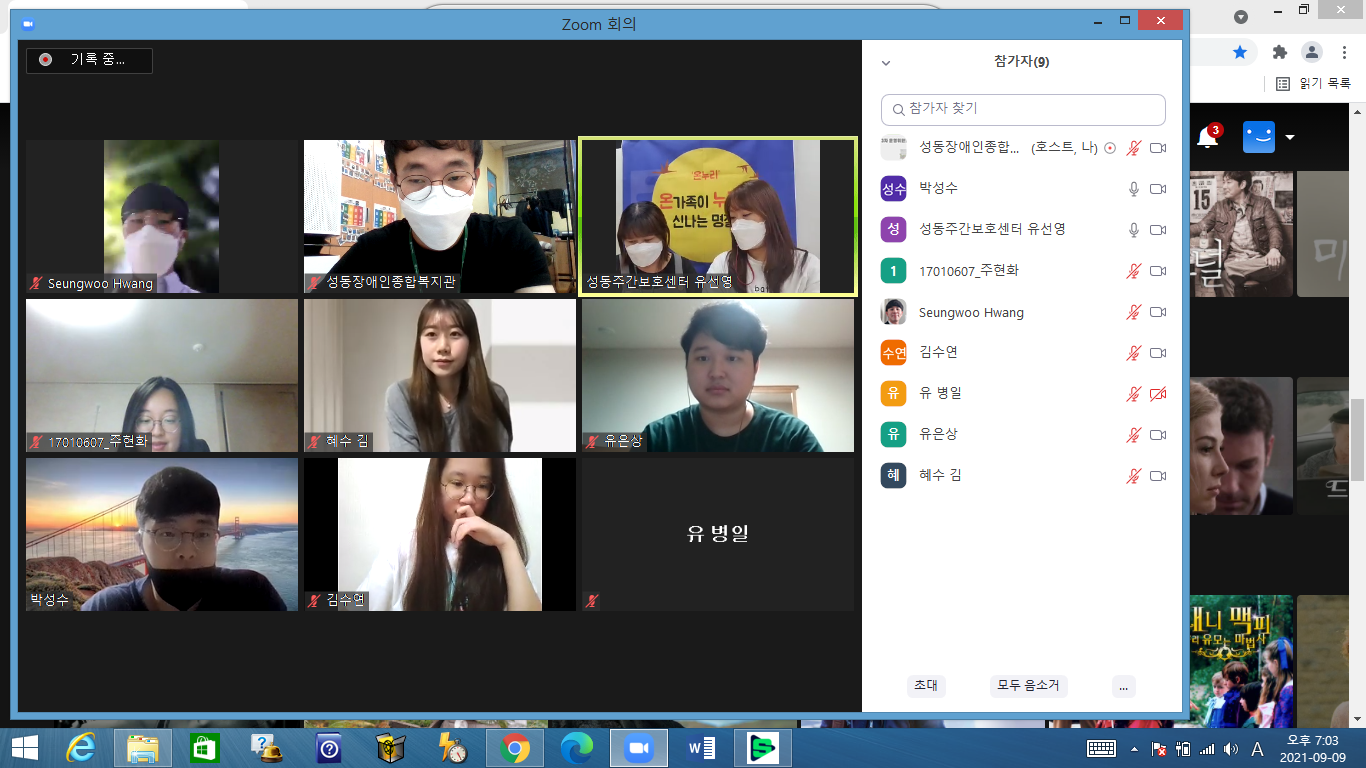
Task: Select 17010607_주현화 in participants list
Action: pyautogui.click(x=1023, y=271)
